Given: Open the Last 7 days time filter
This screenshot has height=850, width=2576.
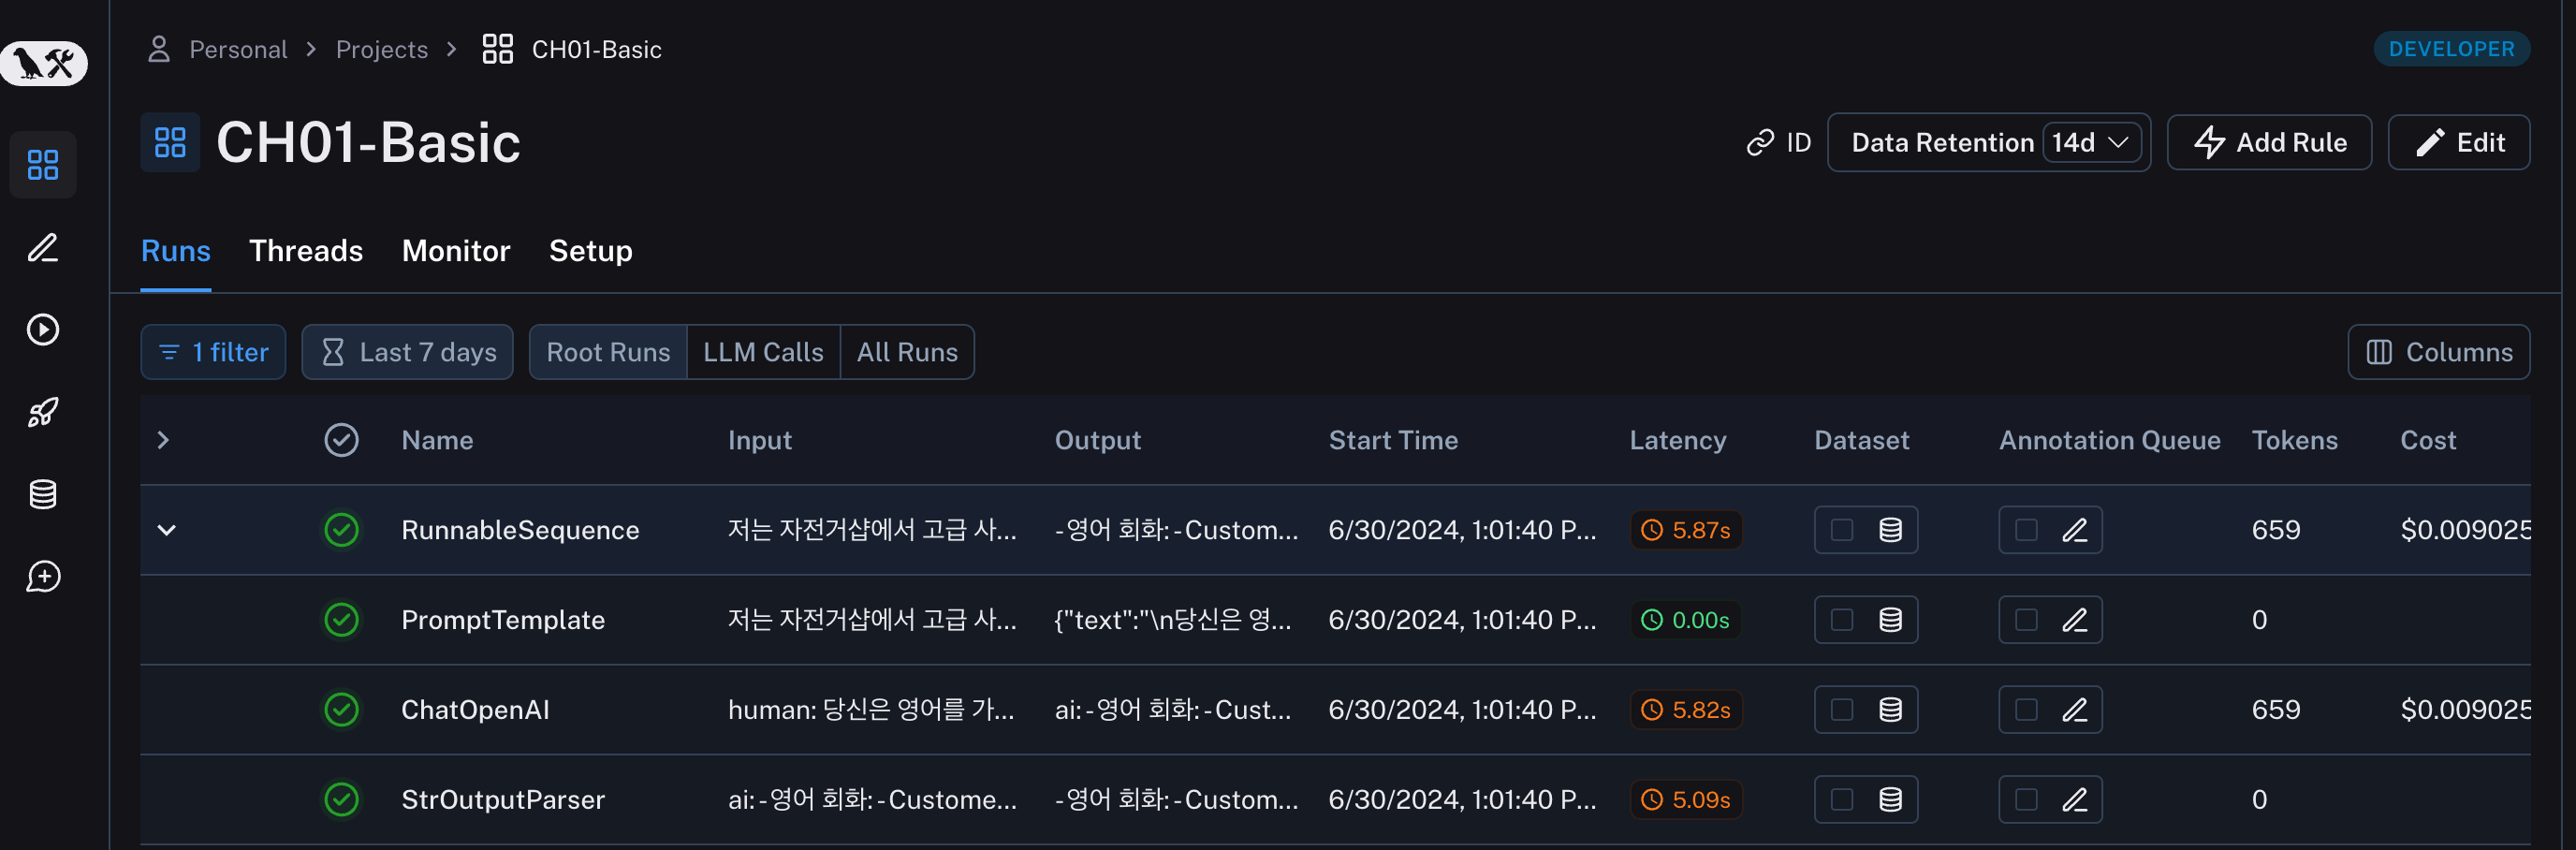Looking at the screenshot, I should tap(407, 352).
